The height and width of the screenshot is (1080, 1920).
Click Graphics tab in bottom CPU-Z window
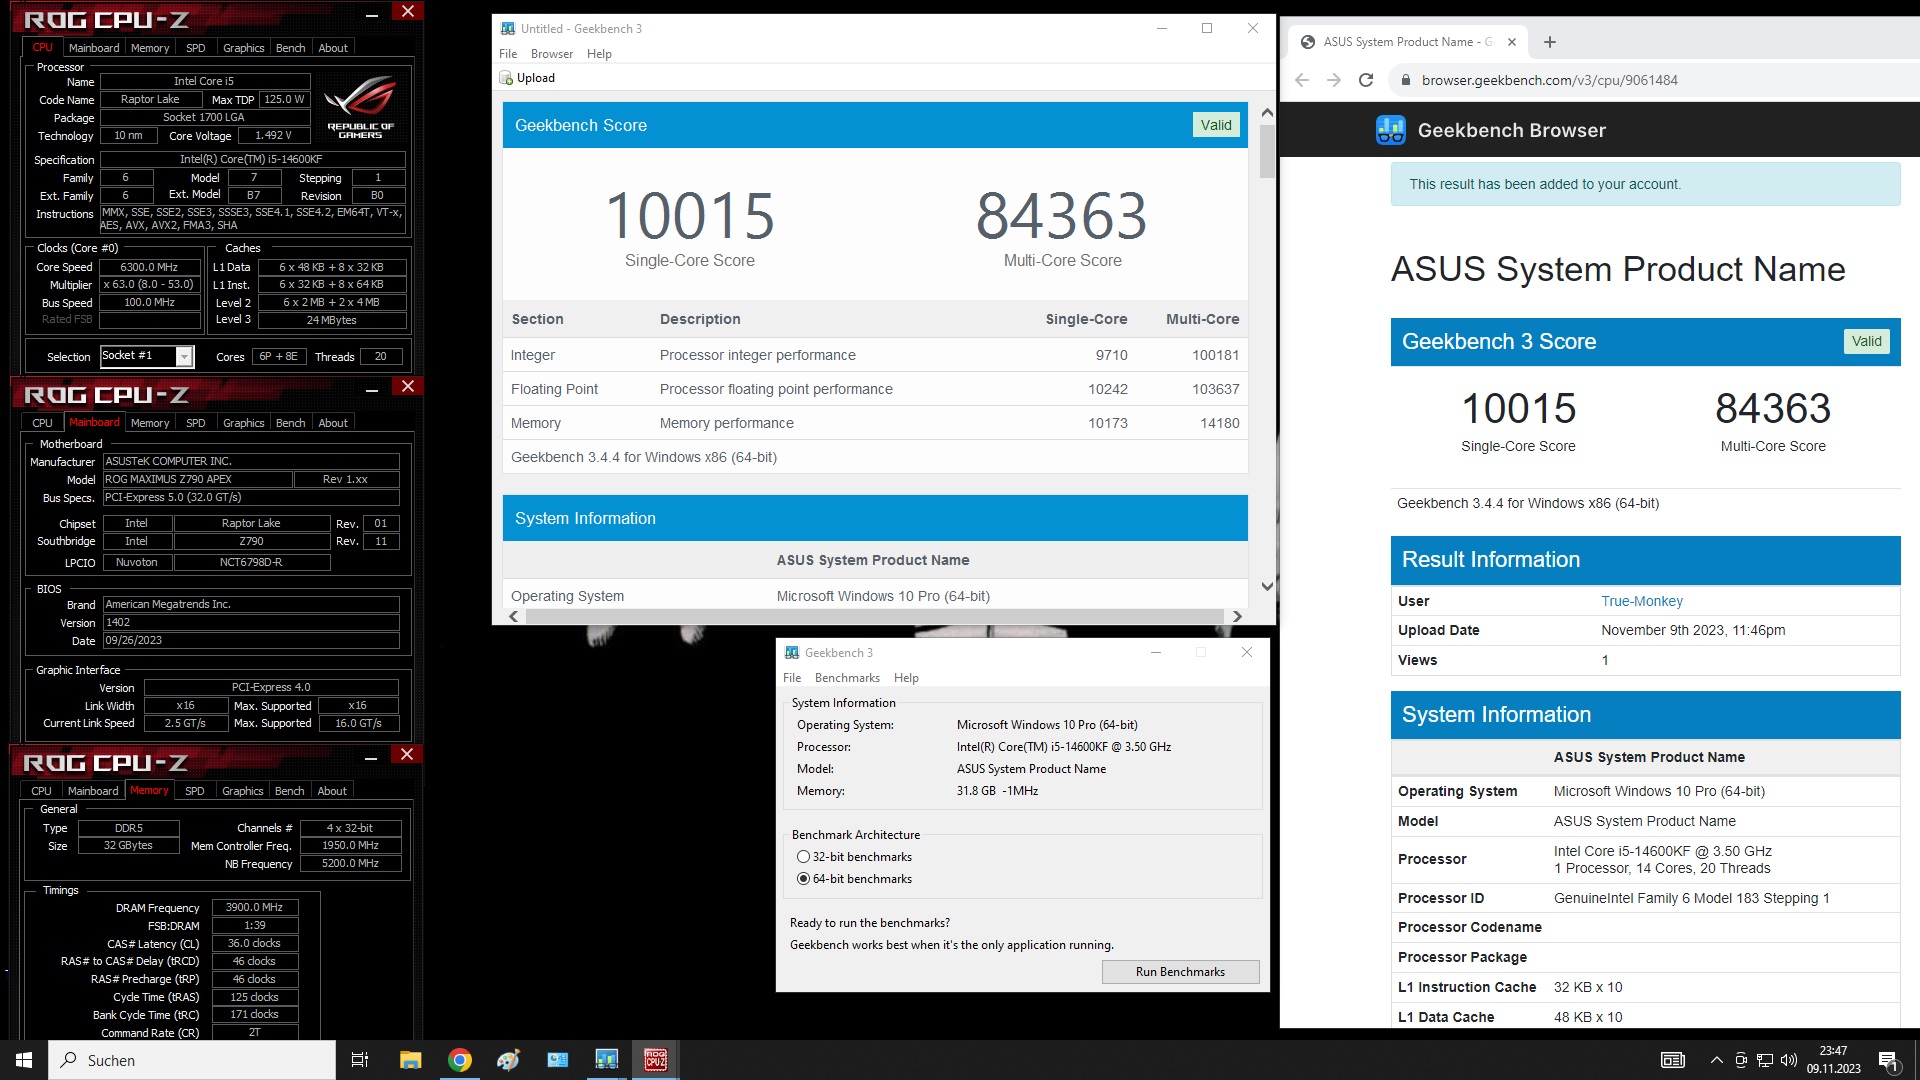click(243, 791)
